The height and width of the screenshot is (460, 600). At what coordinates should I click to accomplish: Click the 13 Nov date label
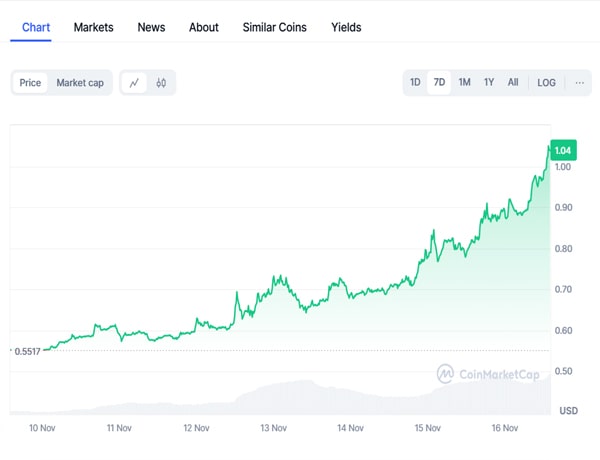(x=273, y=428)
